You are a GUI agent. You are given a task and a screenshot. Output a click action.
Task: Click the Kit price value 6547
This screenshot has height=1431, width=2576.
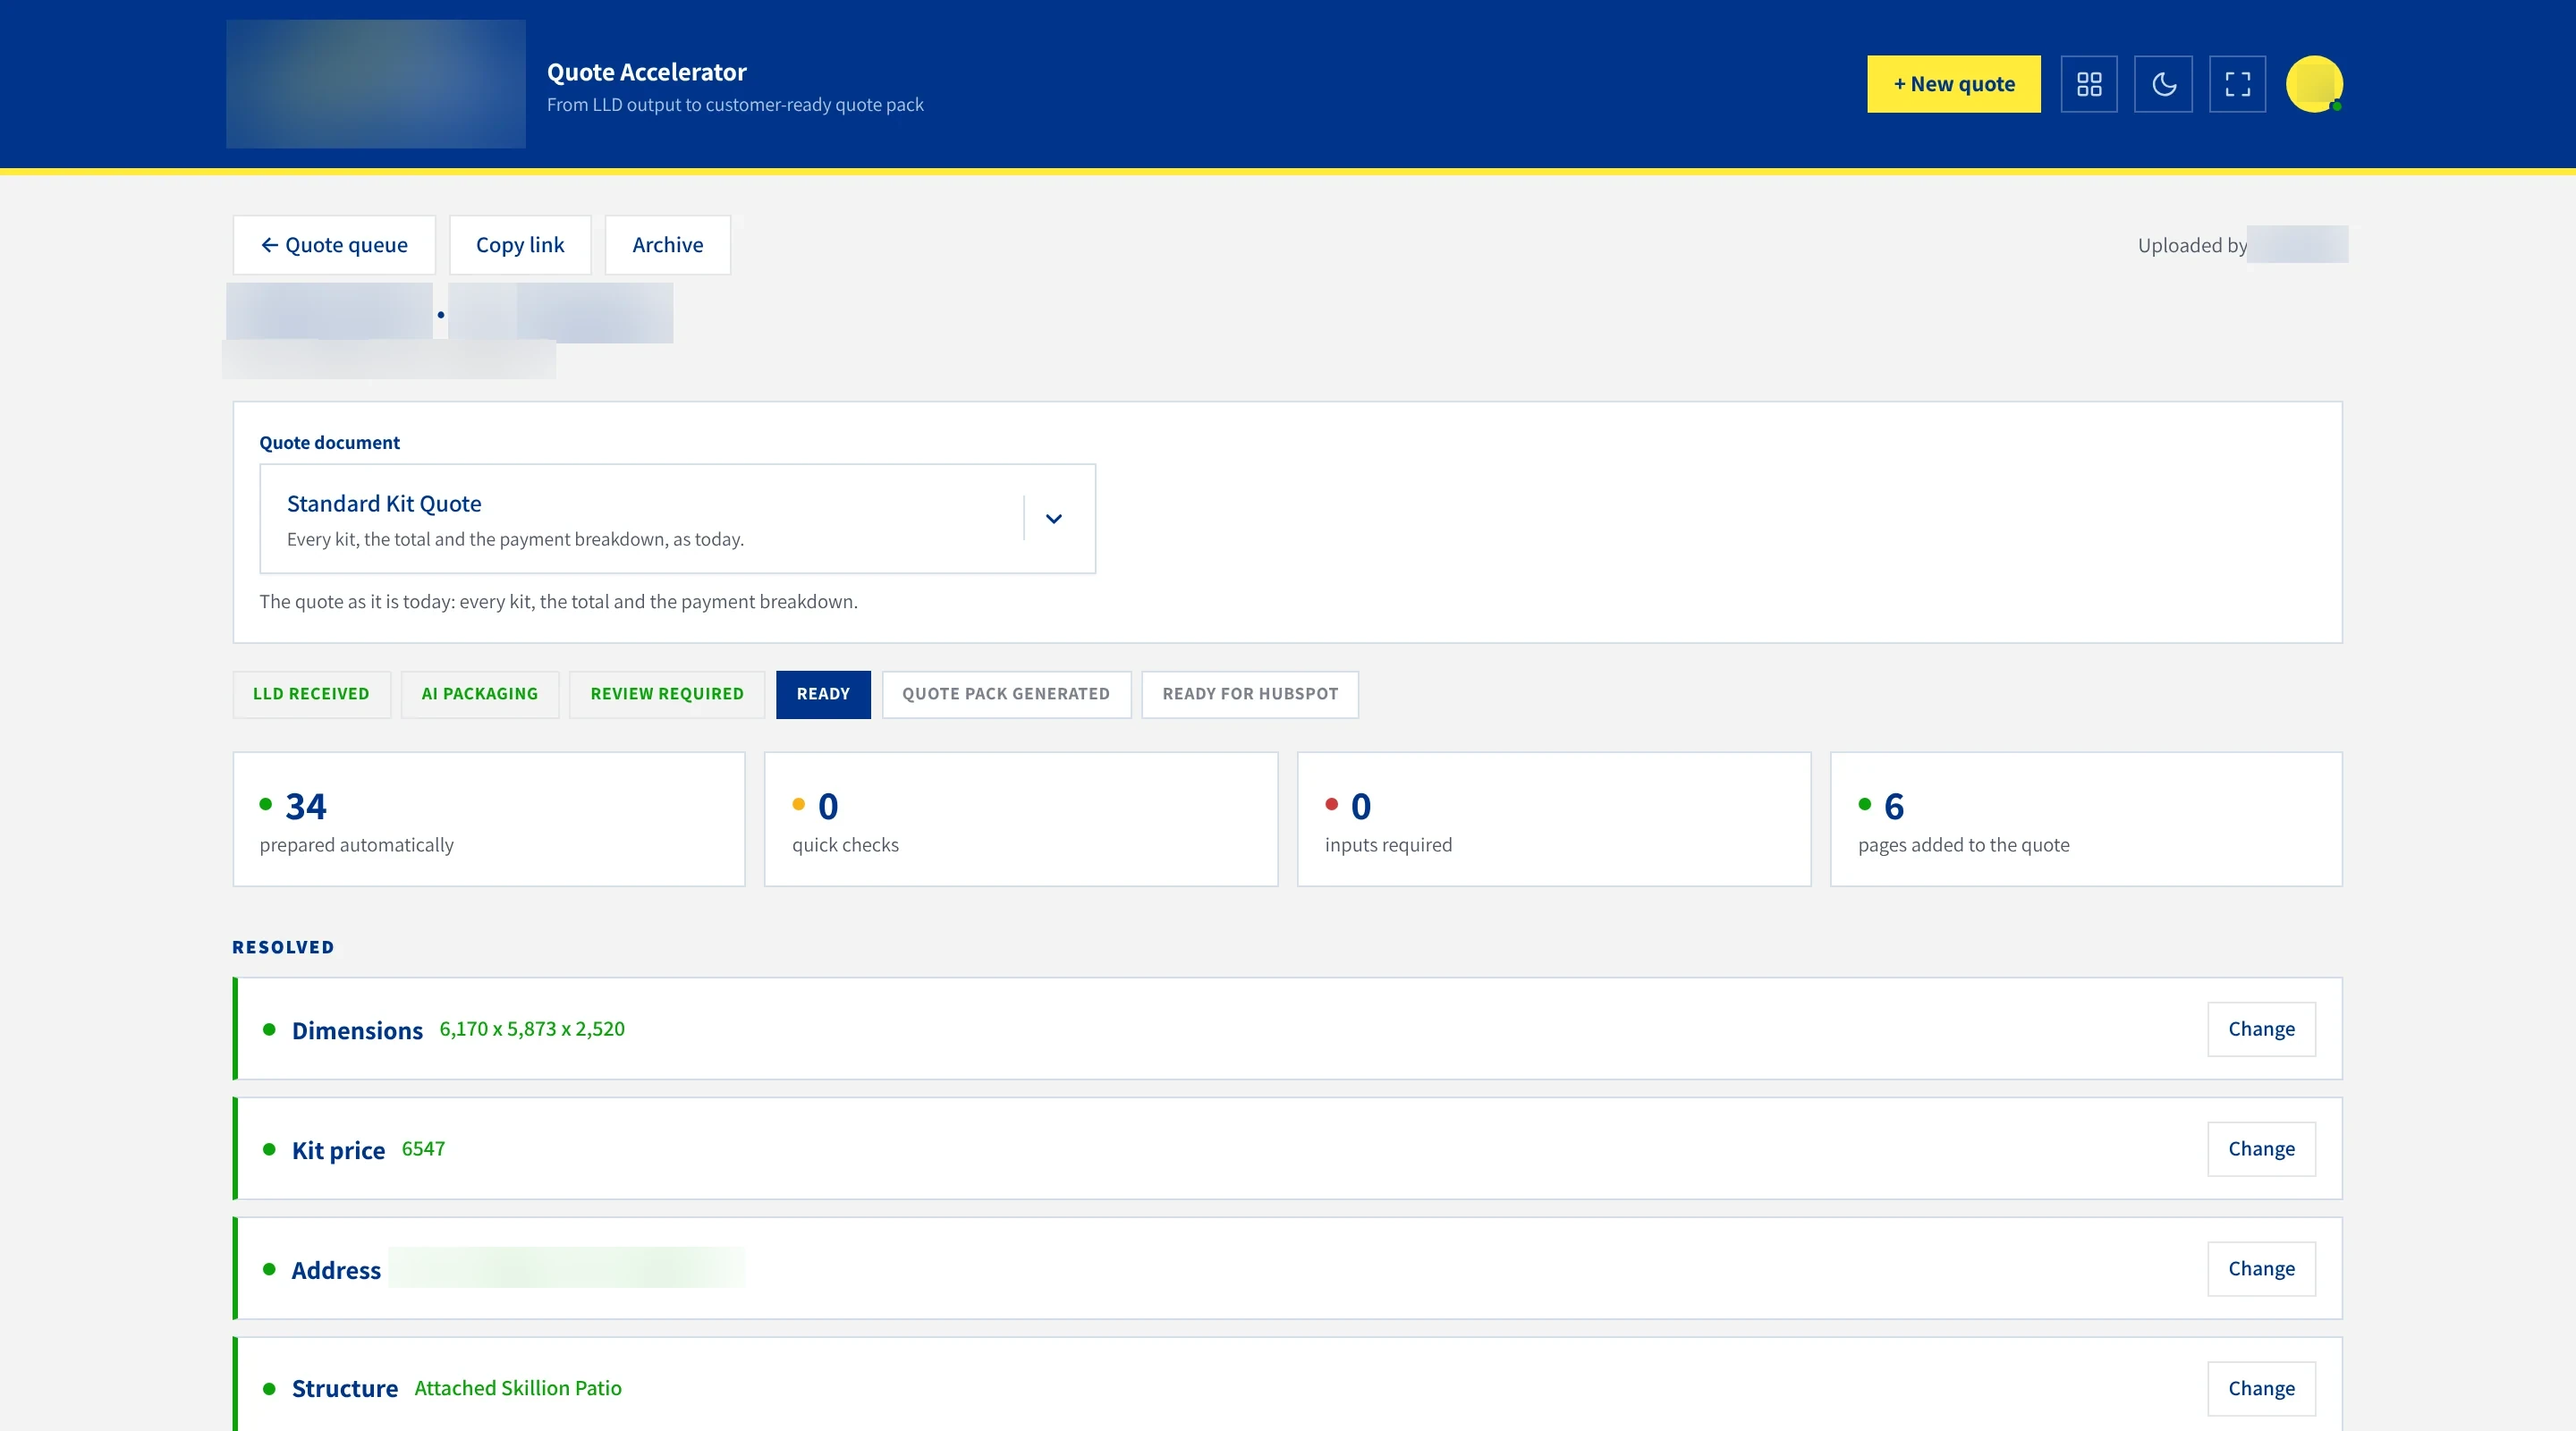coord(423,1149)
